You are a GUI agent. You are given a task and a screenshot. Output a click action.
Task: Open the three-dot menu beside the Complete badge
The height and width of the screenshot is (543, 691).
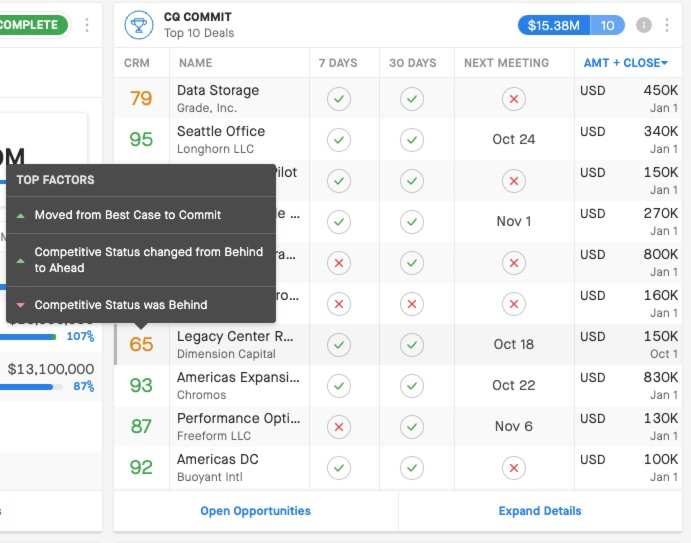tap(87, 25)
